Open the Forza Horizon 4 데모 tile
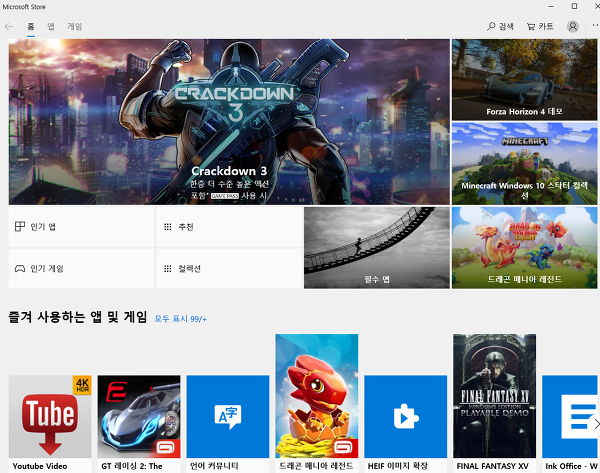Image resolution: width=600 pixels, height=473 pixels. (524, 80)
